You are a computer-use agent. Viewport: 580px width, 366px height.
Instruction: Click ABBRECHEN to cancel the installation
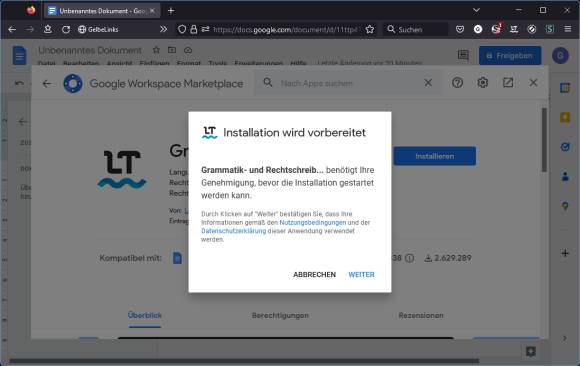314,275
